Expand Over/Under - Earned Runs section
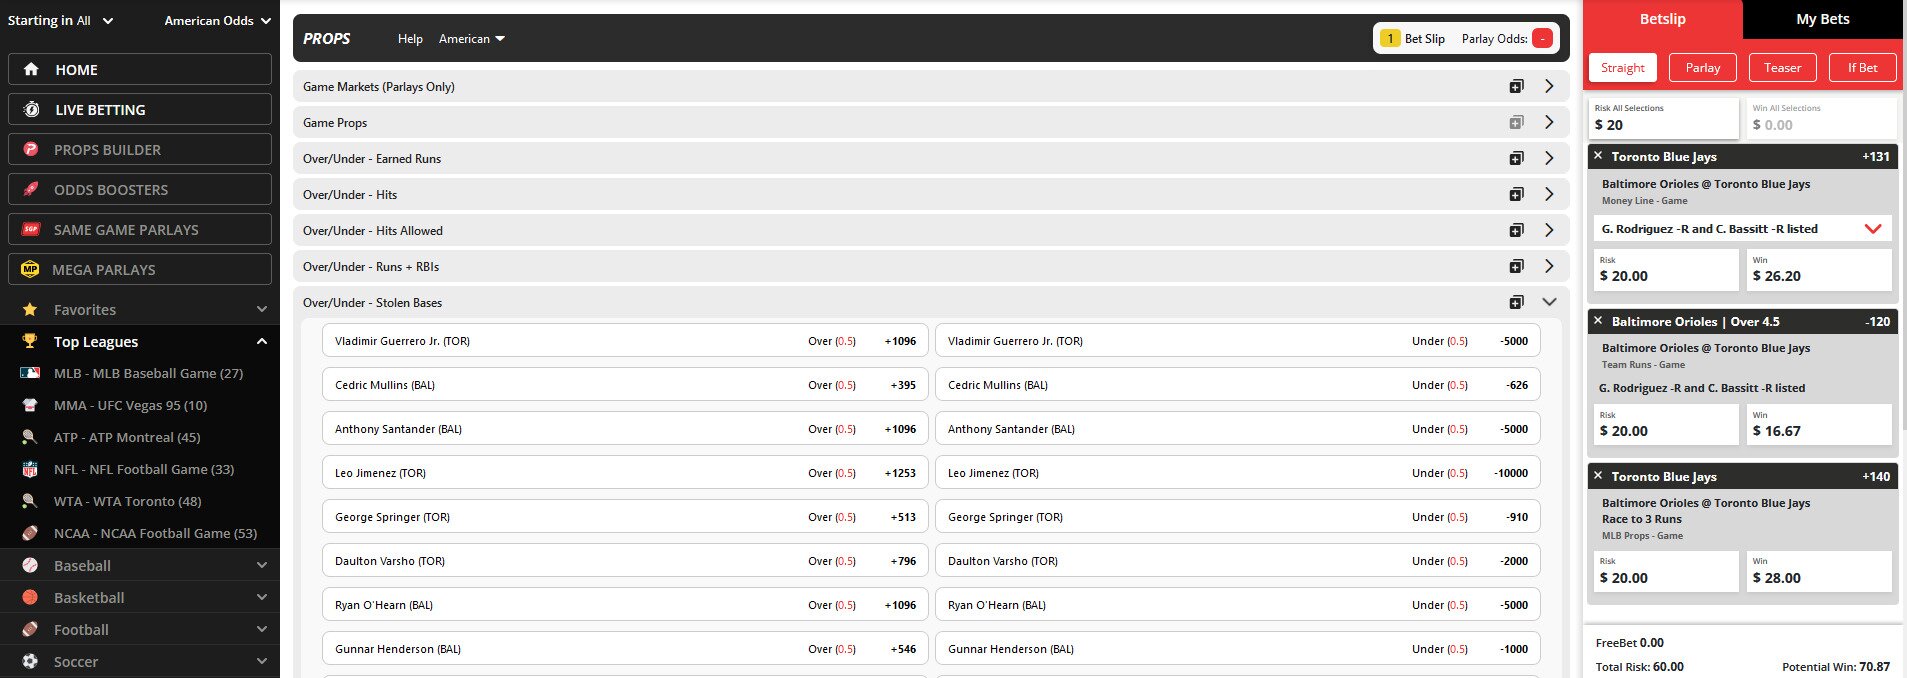Image resolution: width=1907 pixels, height=678 pixels. click(x=1549, y=159)
